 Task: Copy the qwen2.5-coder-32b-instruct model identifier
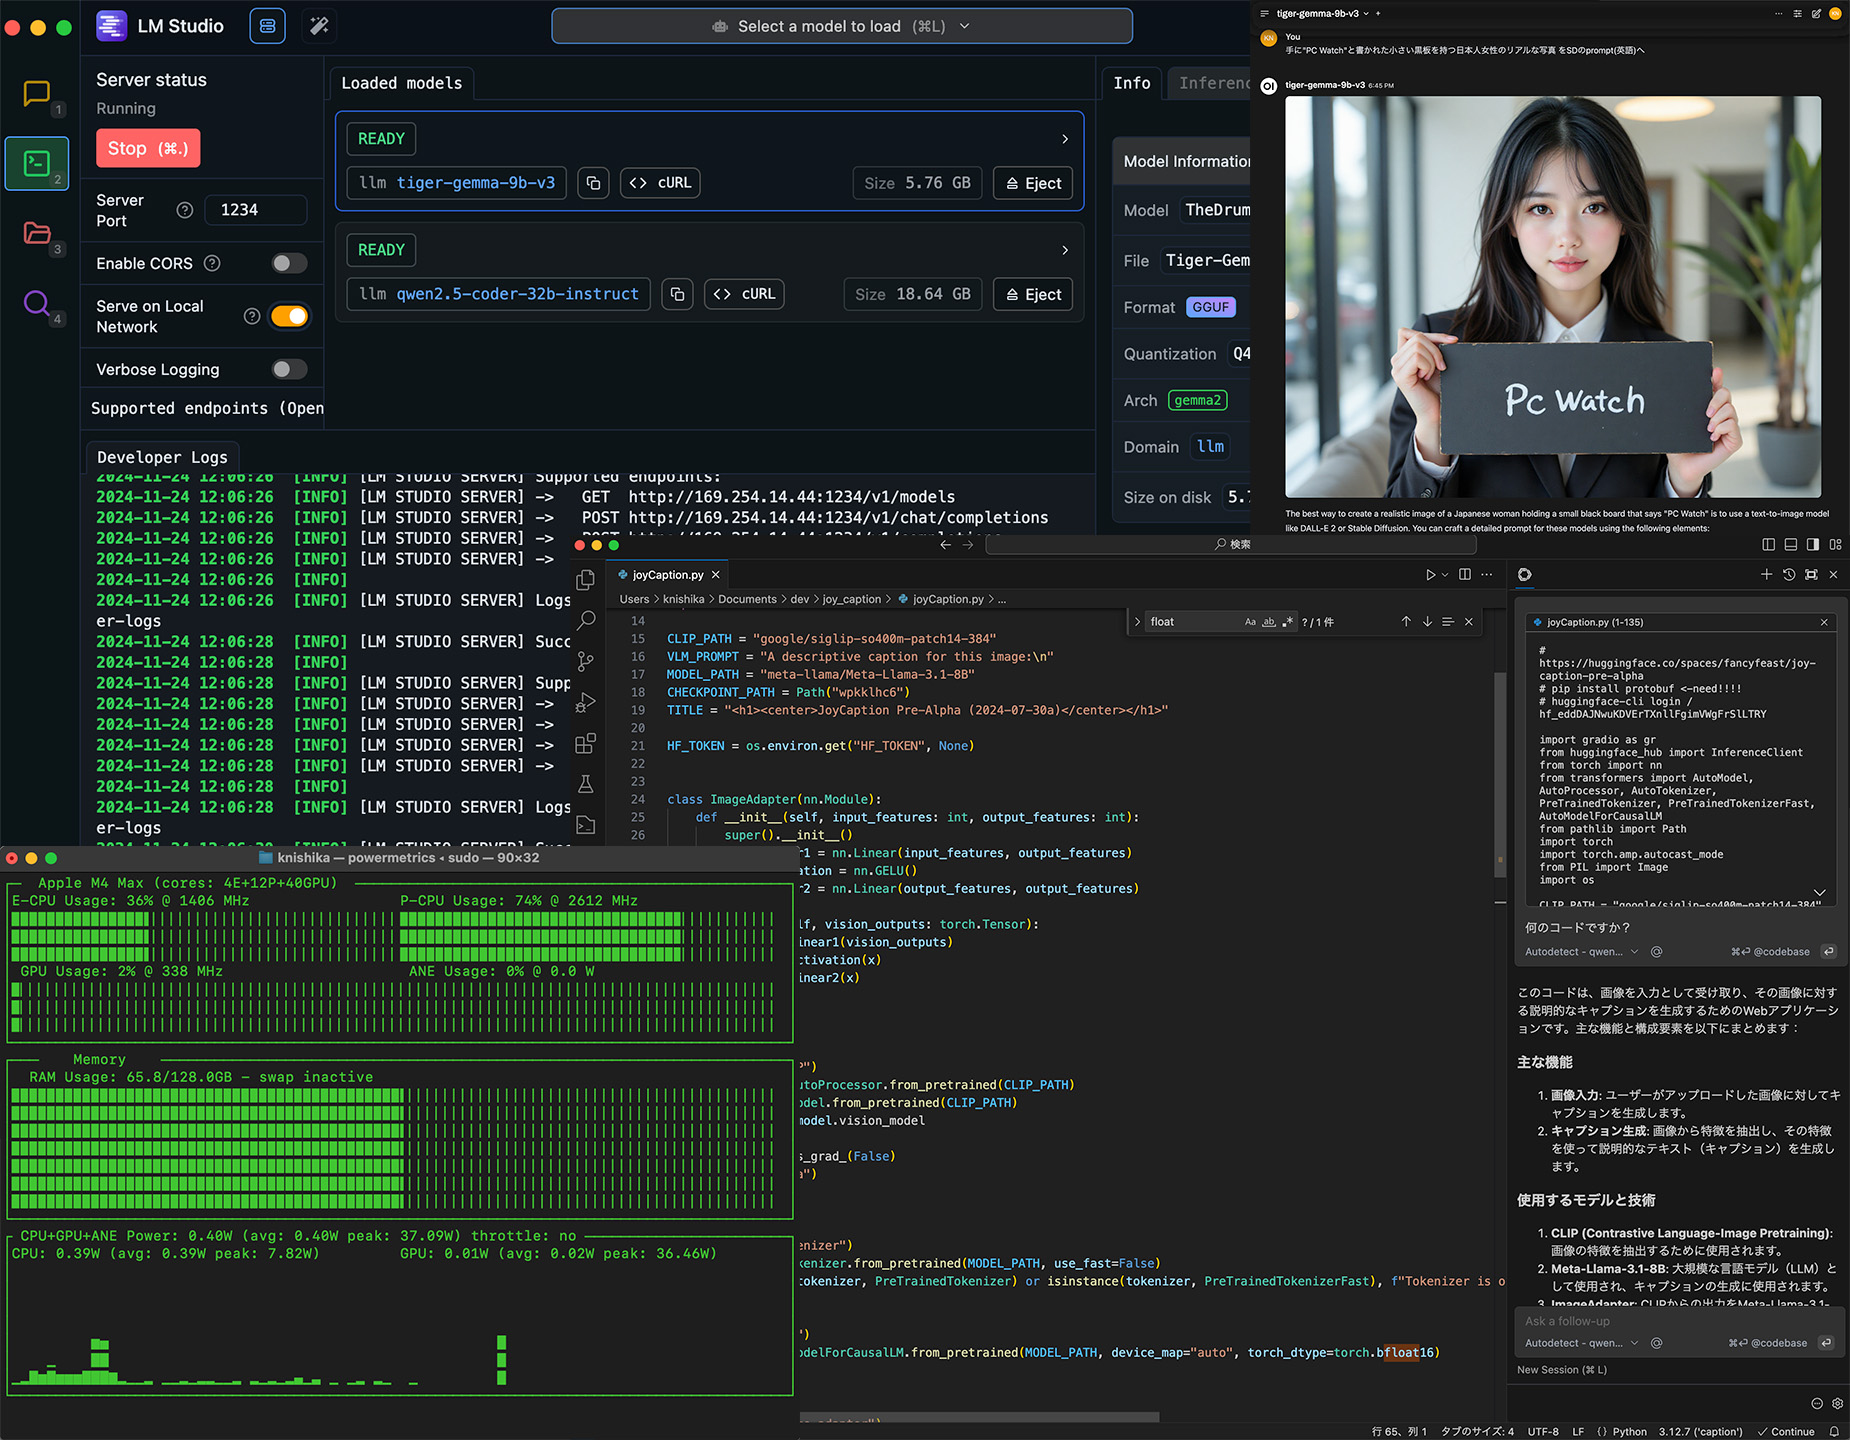coord(677,294)
